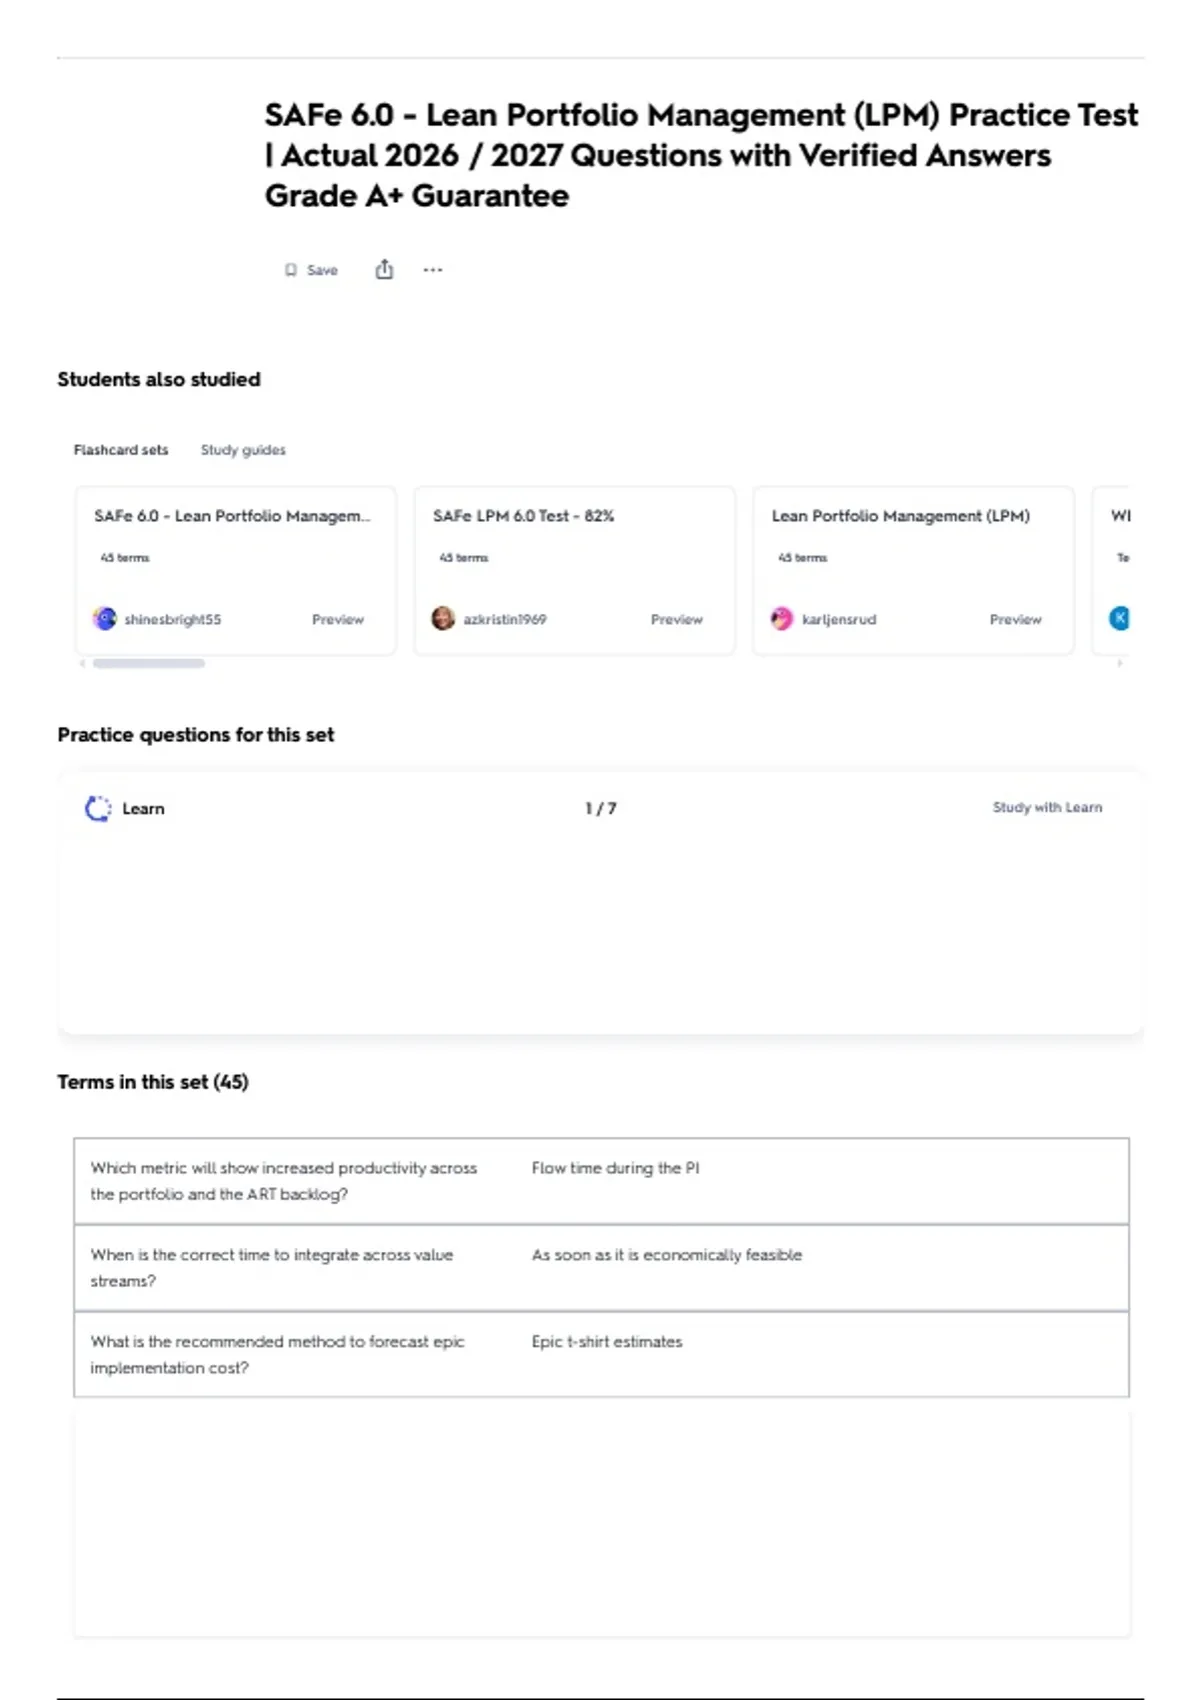Switch to the Study guides tab
The width and height of the screenshot is (1200, 1700).
tap(243, 450)
